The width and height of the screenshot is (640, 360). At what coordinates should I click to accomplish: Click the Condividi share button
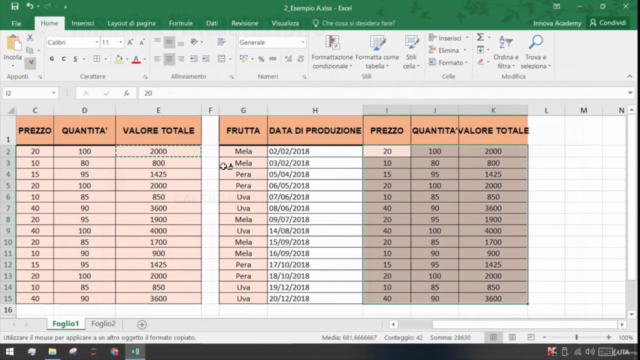point(608,23)
